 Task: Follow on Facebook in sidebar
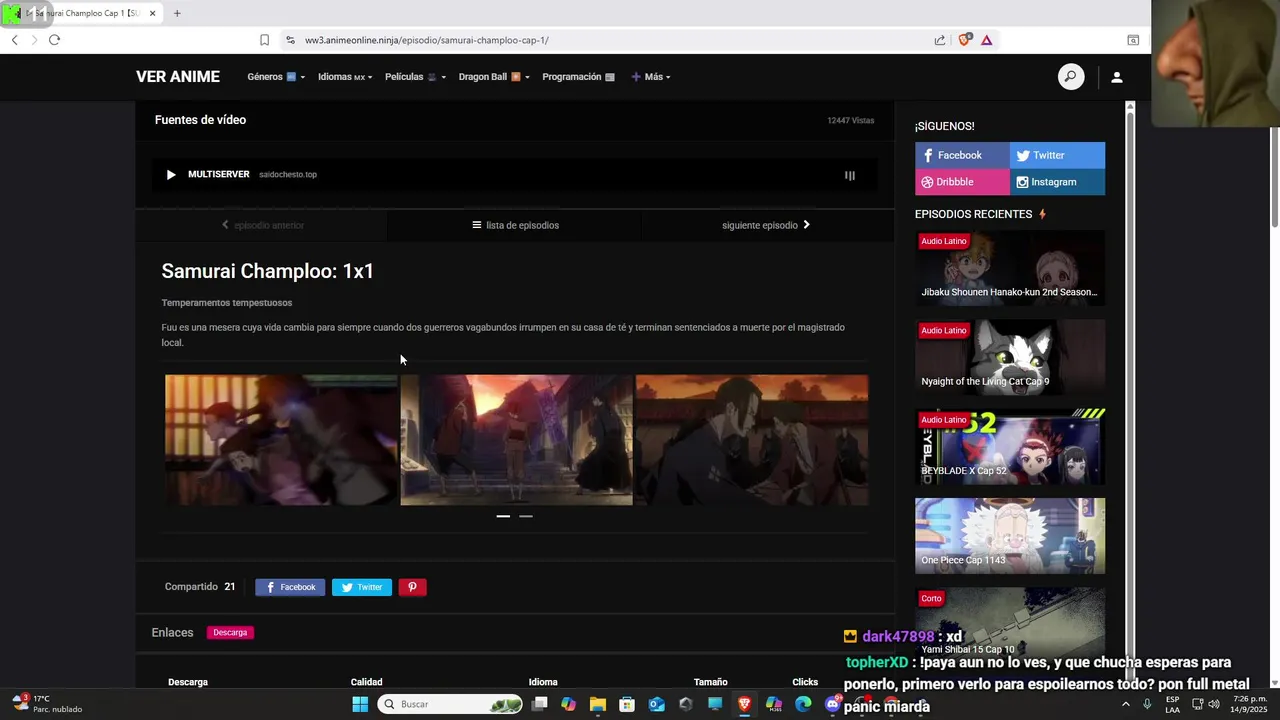point(962,155)
